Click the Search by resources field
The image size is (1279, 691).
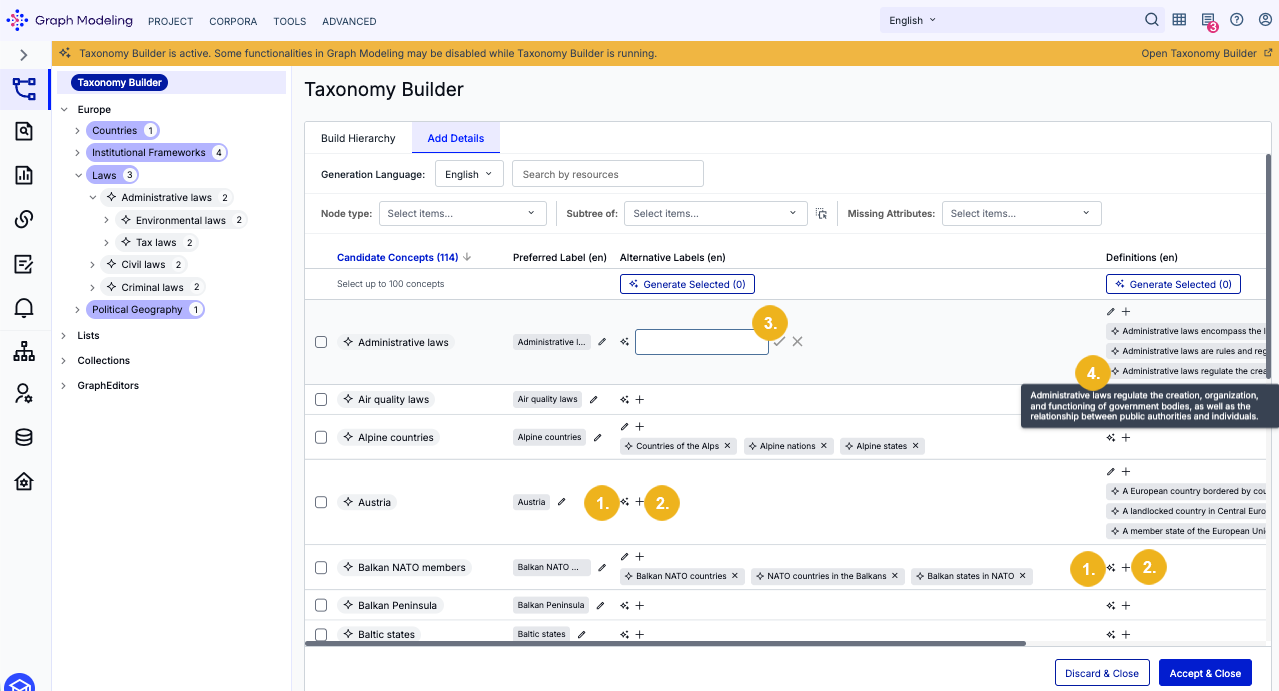pos(608,174)
